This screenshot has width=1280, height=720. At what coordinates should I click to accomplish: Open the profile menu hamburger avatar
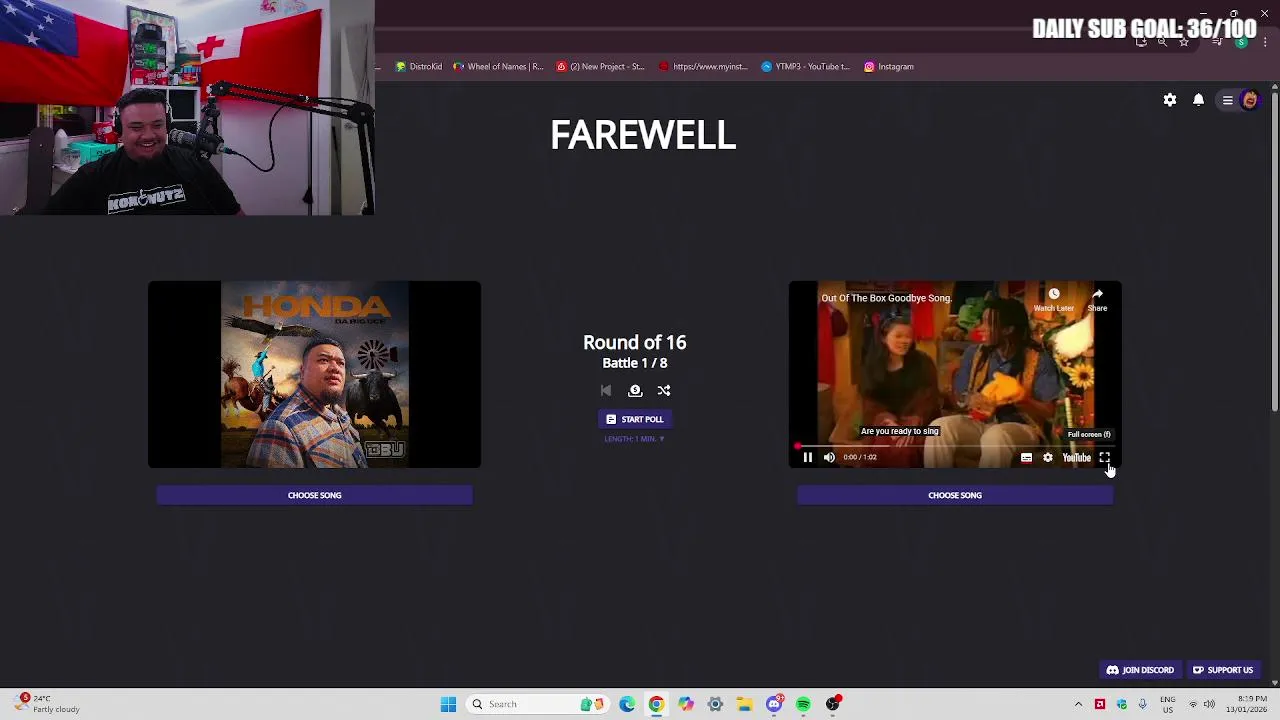[x=1239, y=100]
